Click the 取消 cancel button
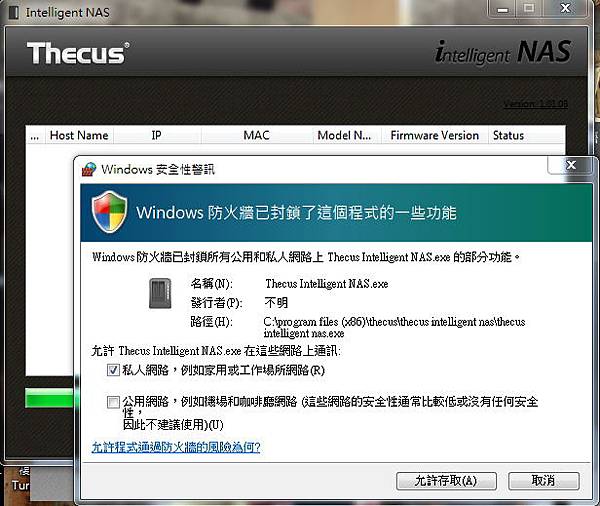The height and width of the screenshot is (506, 600). pos(543,481)
